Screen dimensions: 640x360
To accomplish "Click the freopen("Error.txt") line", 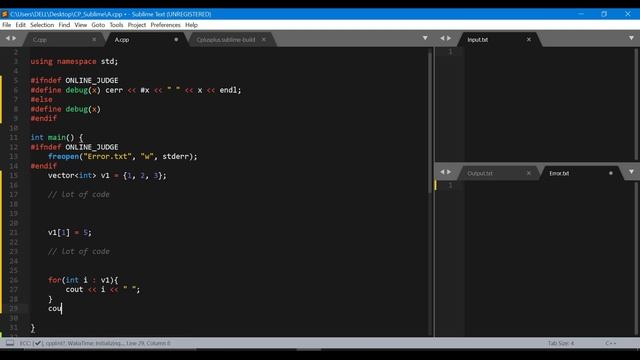I will click(122, 156).
